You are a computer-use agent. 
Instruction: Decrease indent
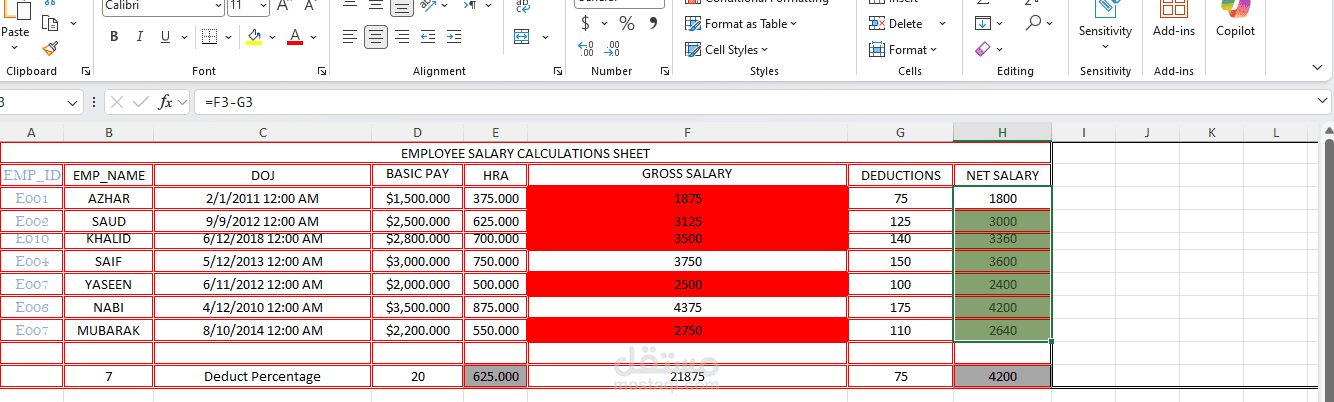(428, 37)
